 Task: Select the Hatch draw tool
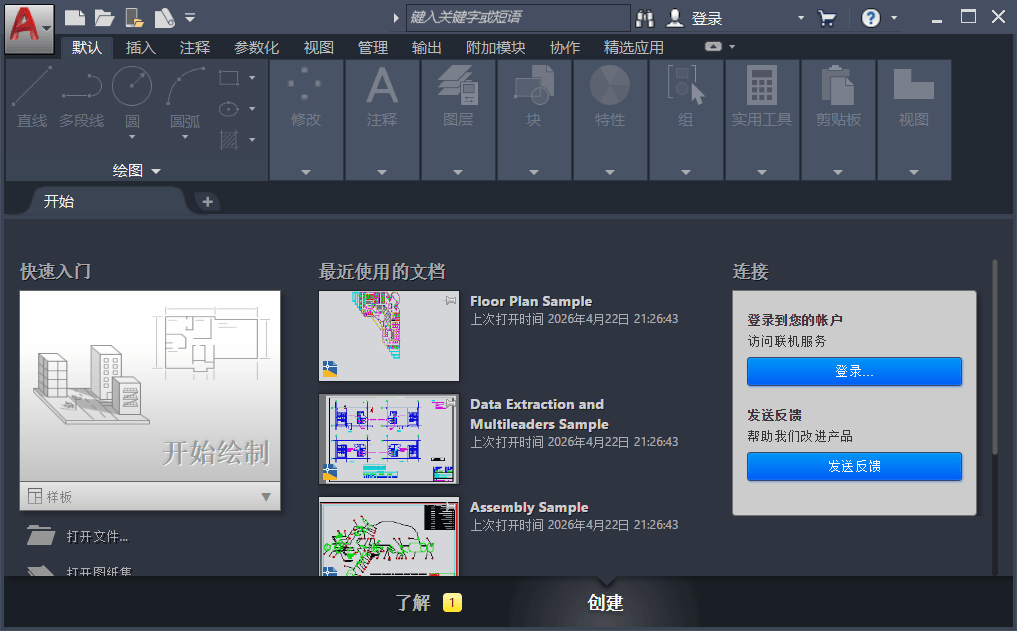tap(229, 139)
